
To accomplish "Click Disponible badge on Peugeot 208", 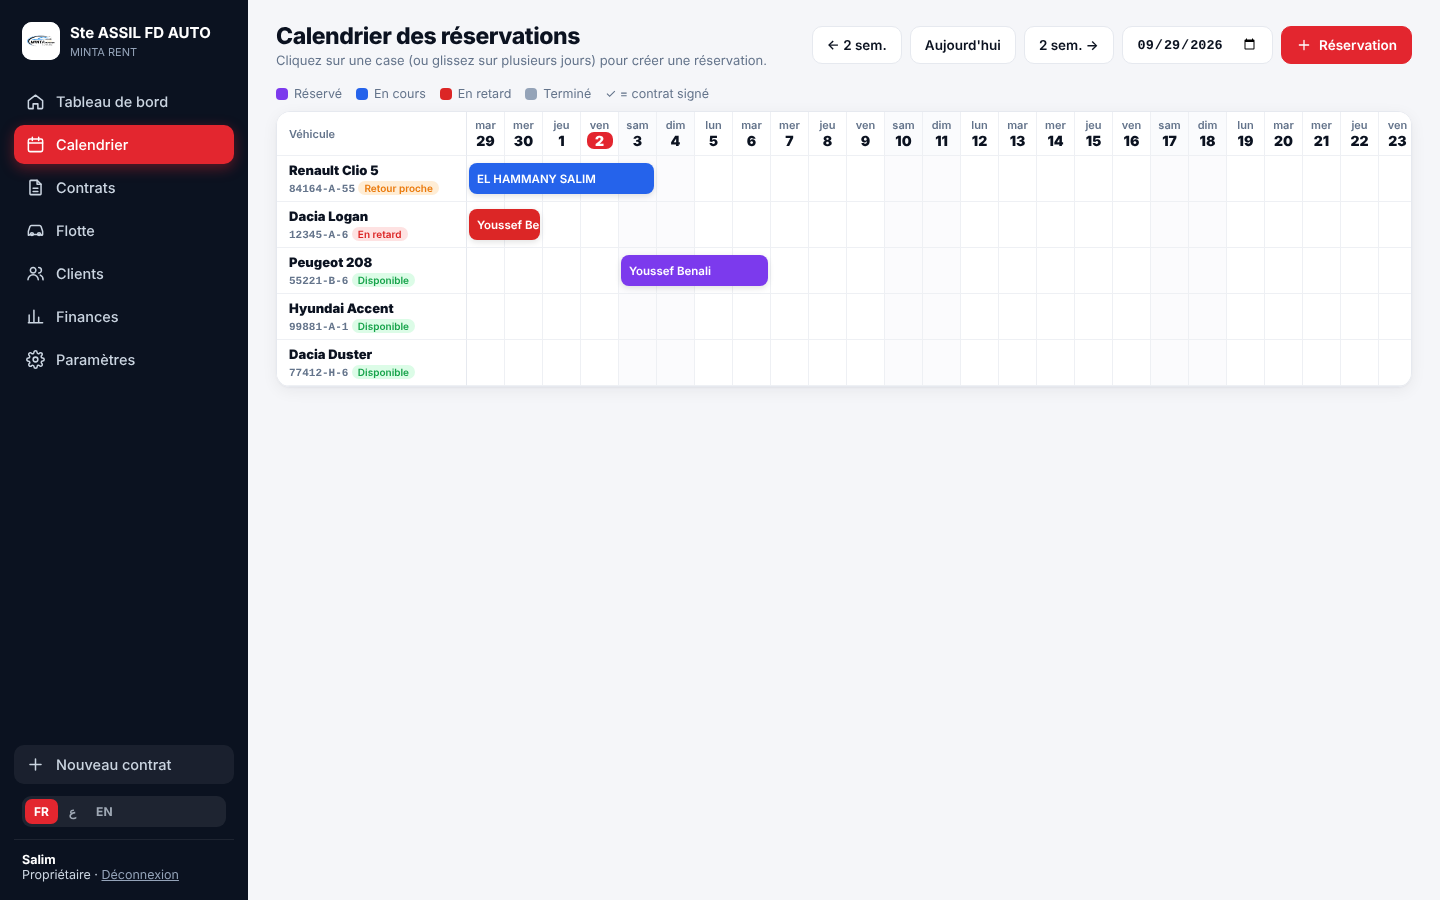I will tap(383, 281).
